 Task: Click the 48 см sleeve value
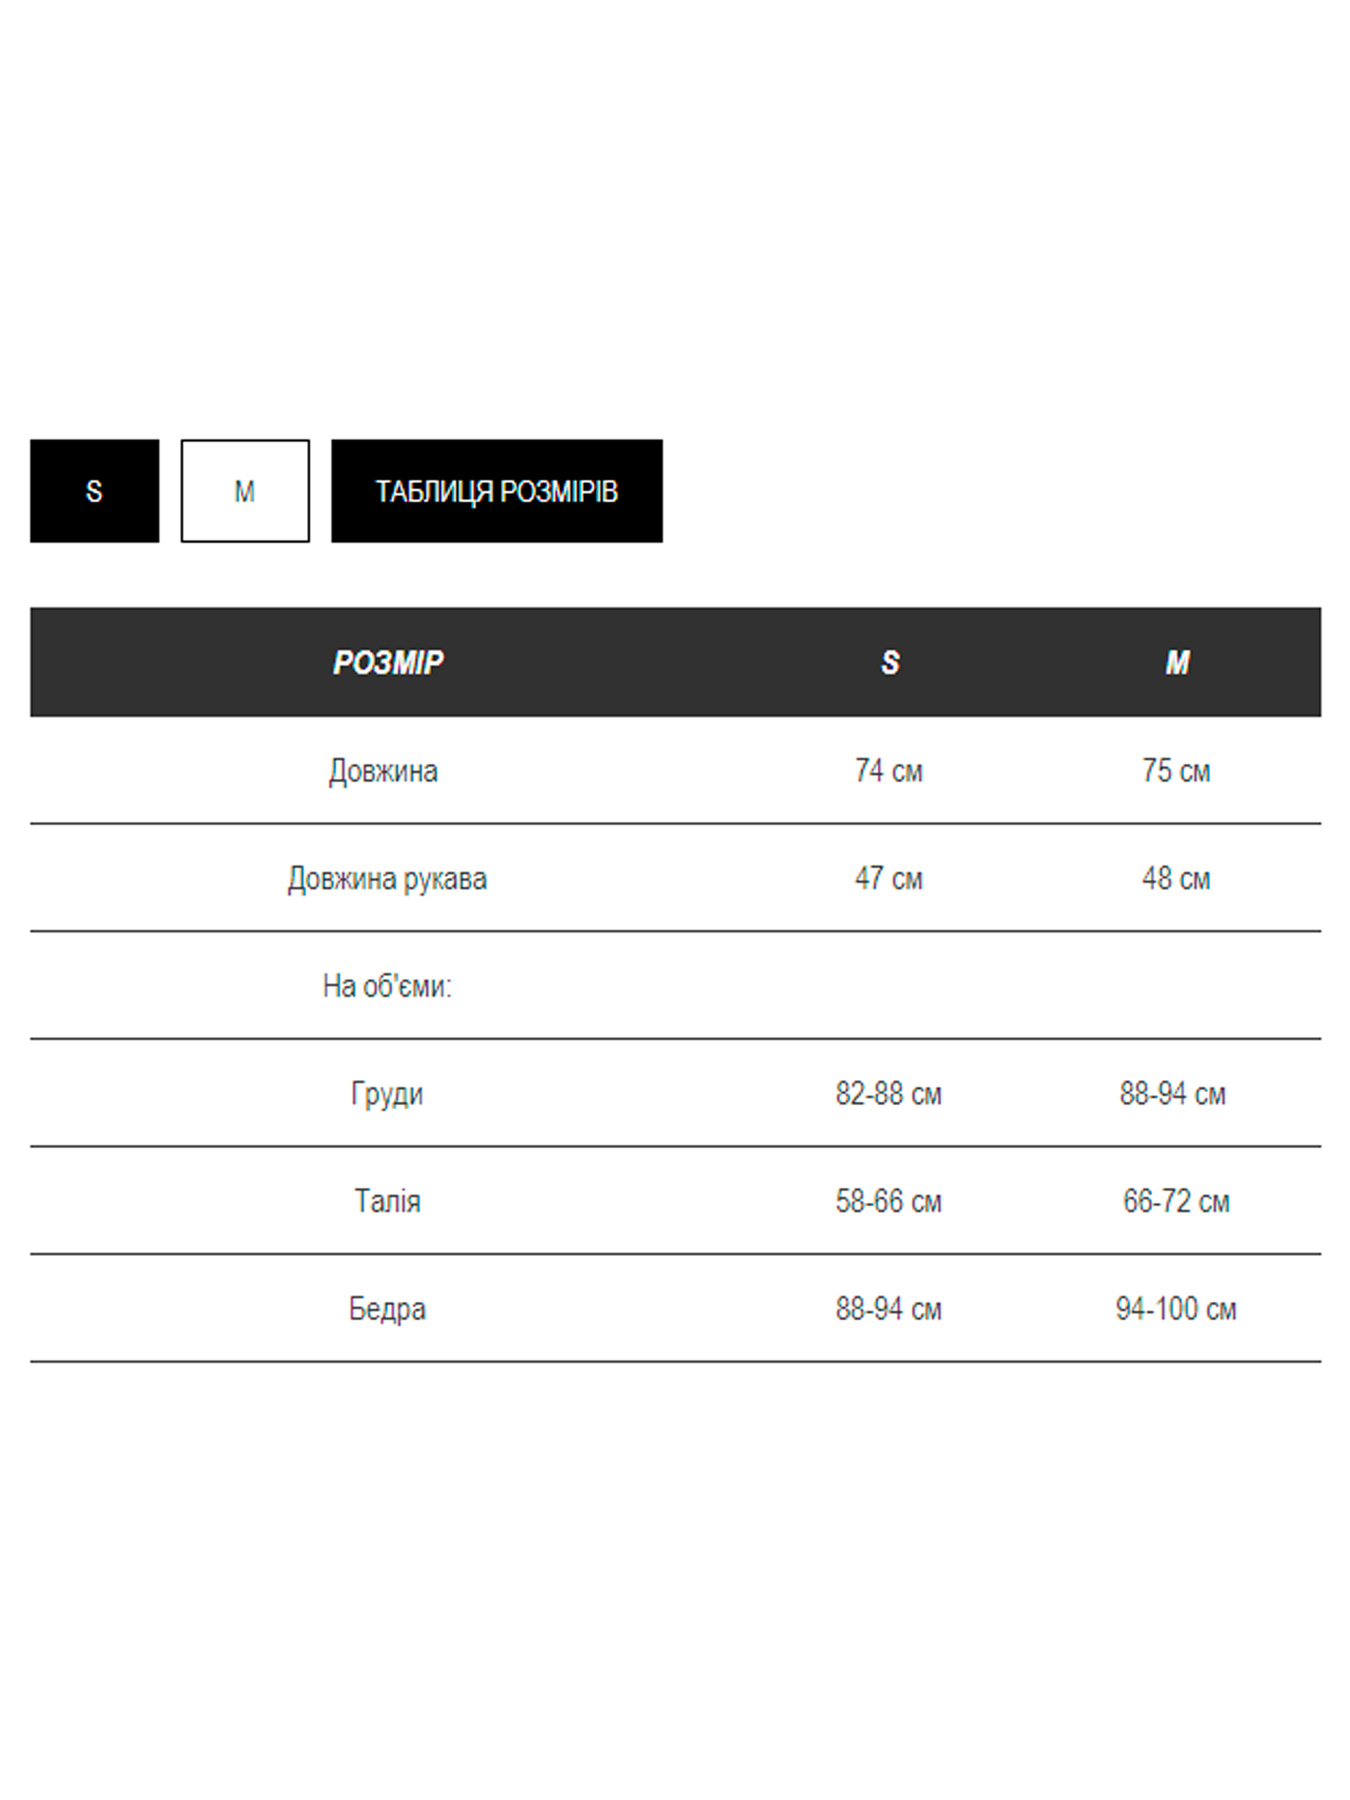click(1176, 879)
